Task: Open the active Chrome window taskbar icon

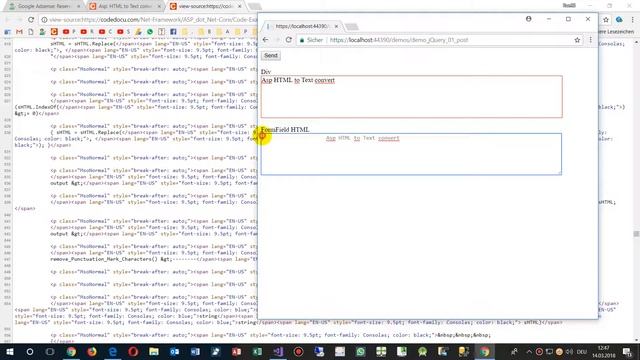Action: click(484, 351)
